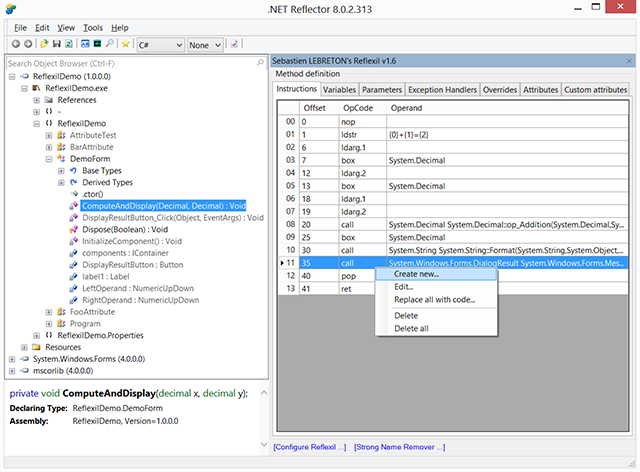This screenshot has height=472, width=640.
Task: Click the Open Assembly folder icon
Action: pyautogui.click(x=44, y=44)
